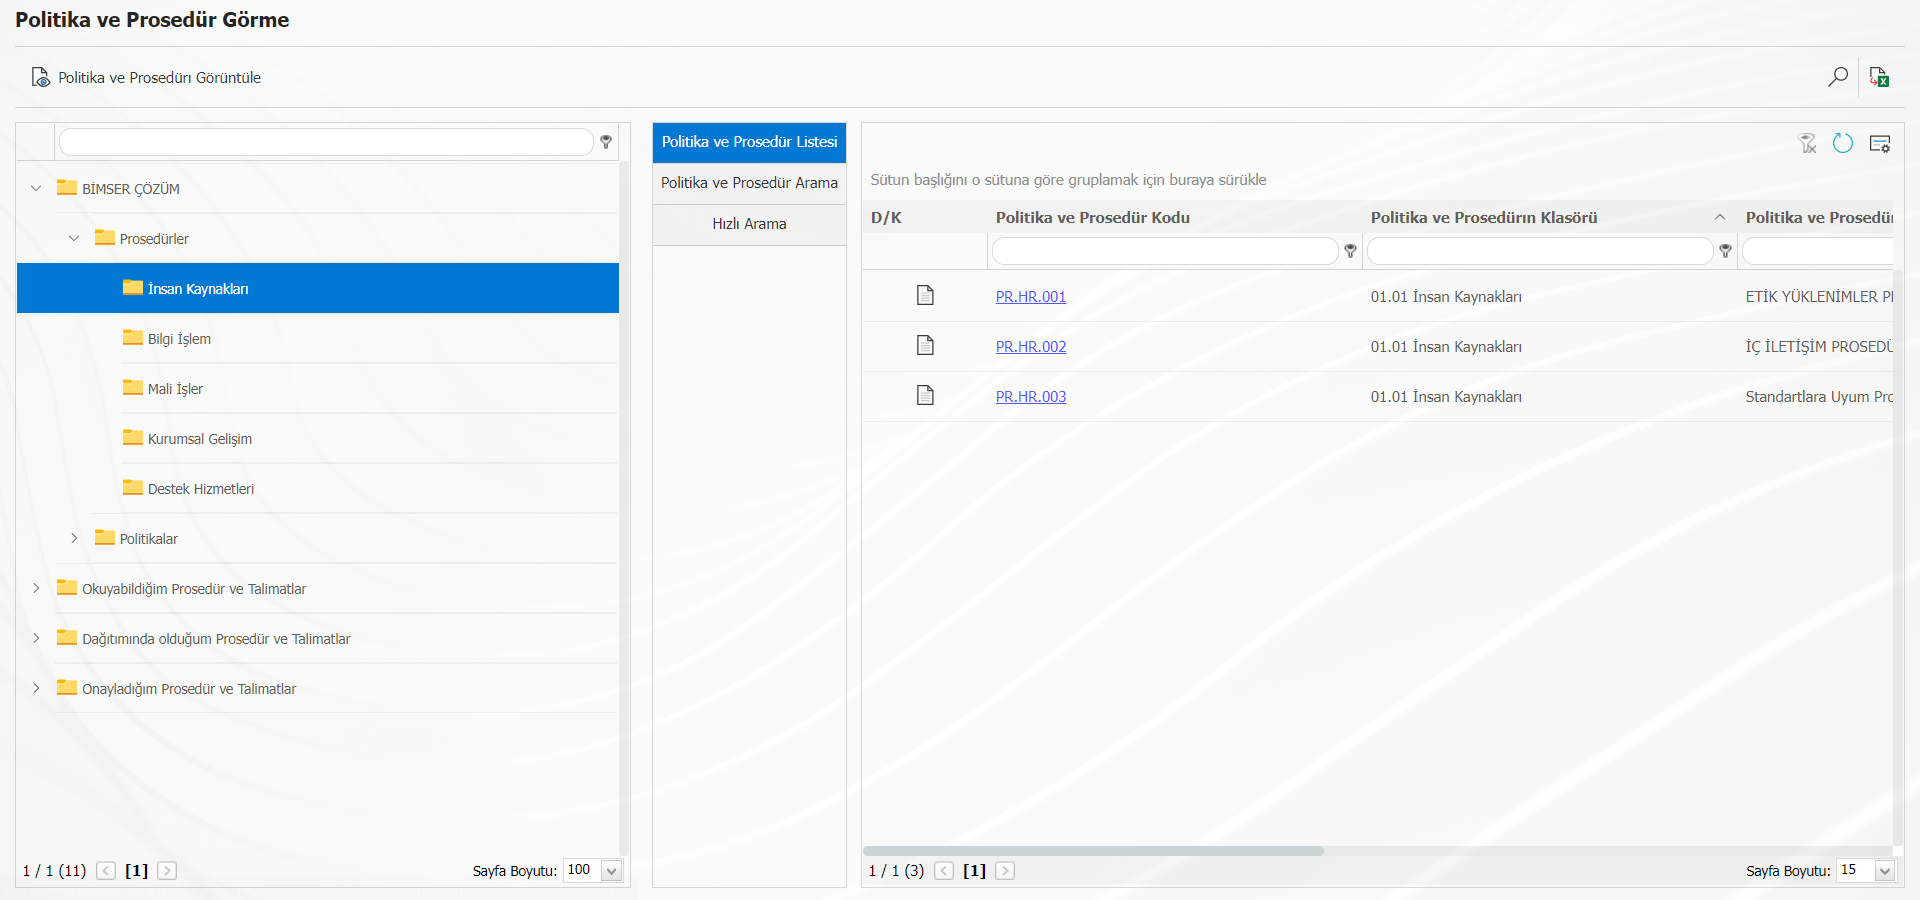The width and height of the screenshot is (1920, 900).
Task: Click the document icon in the PR.HR.003 row
Action: 926,395
